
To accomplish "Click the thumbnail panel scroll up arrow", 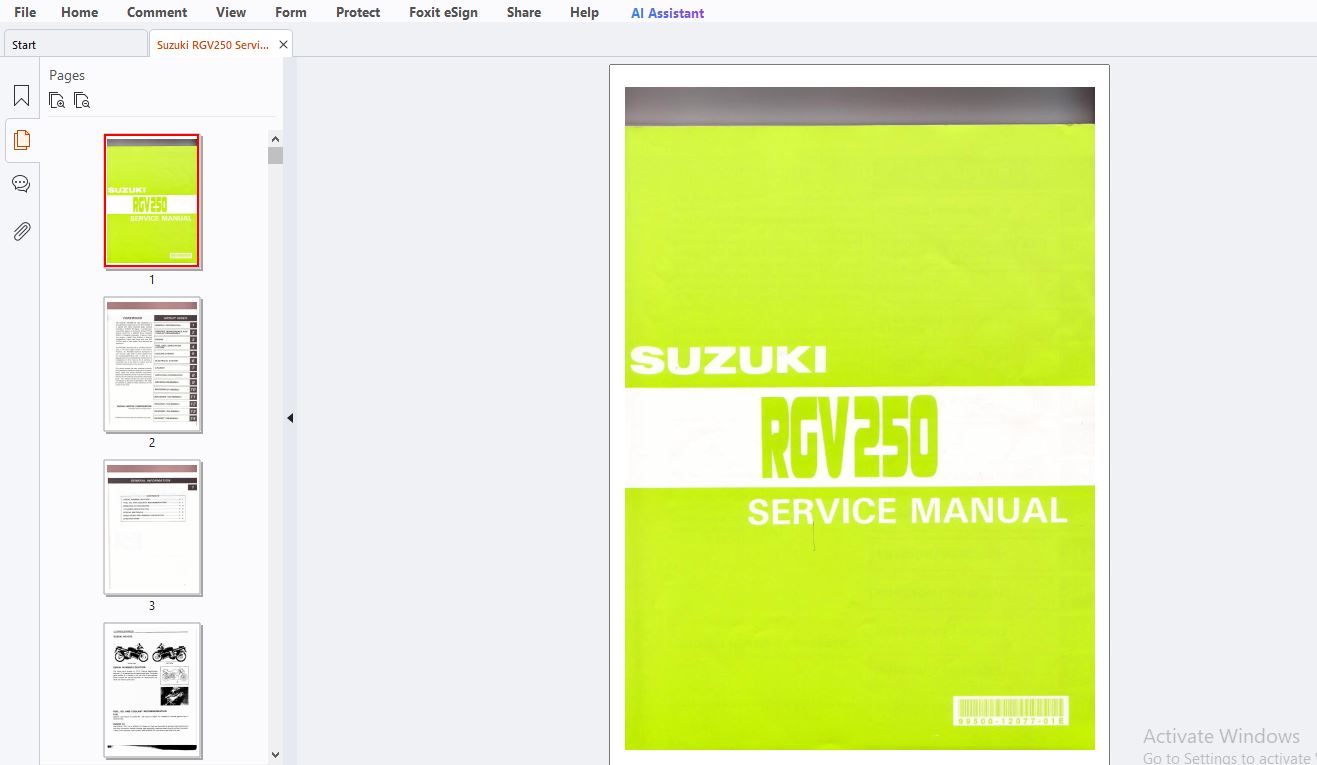I will [276, 139].
